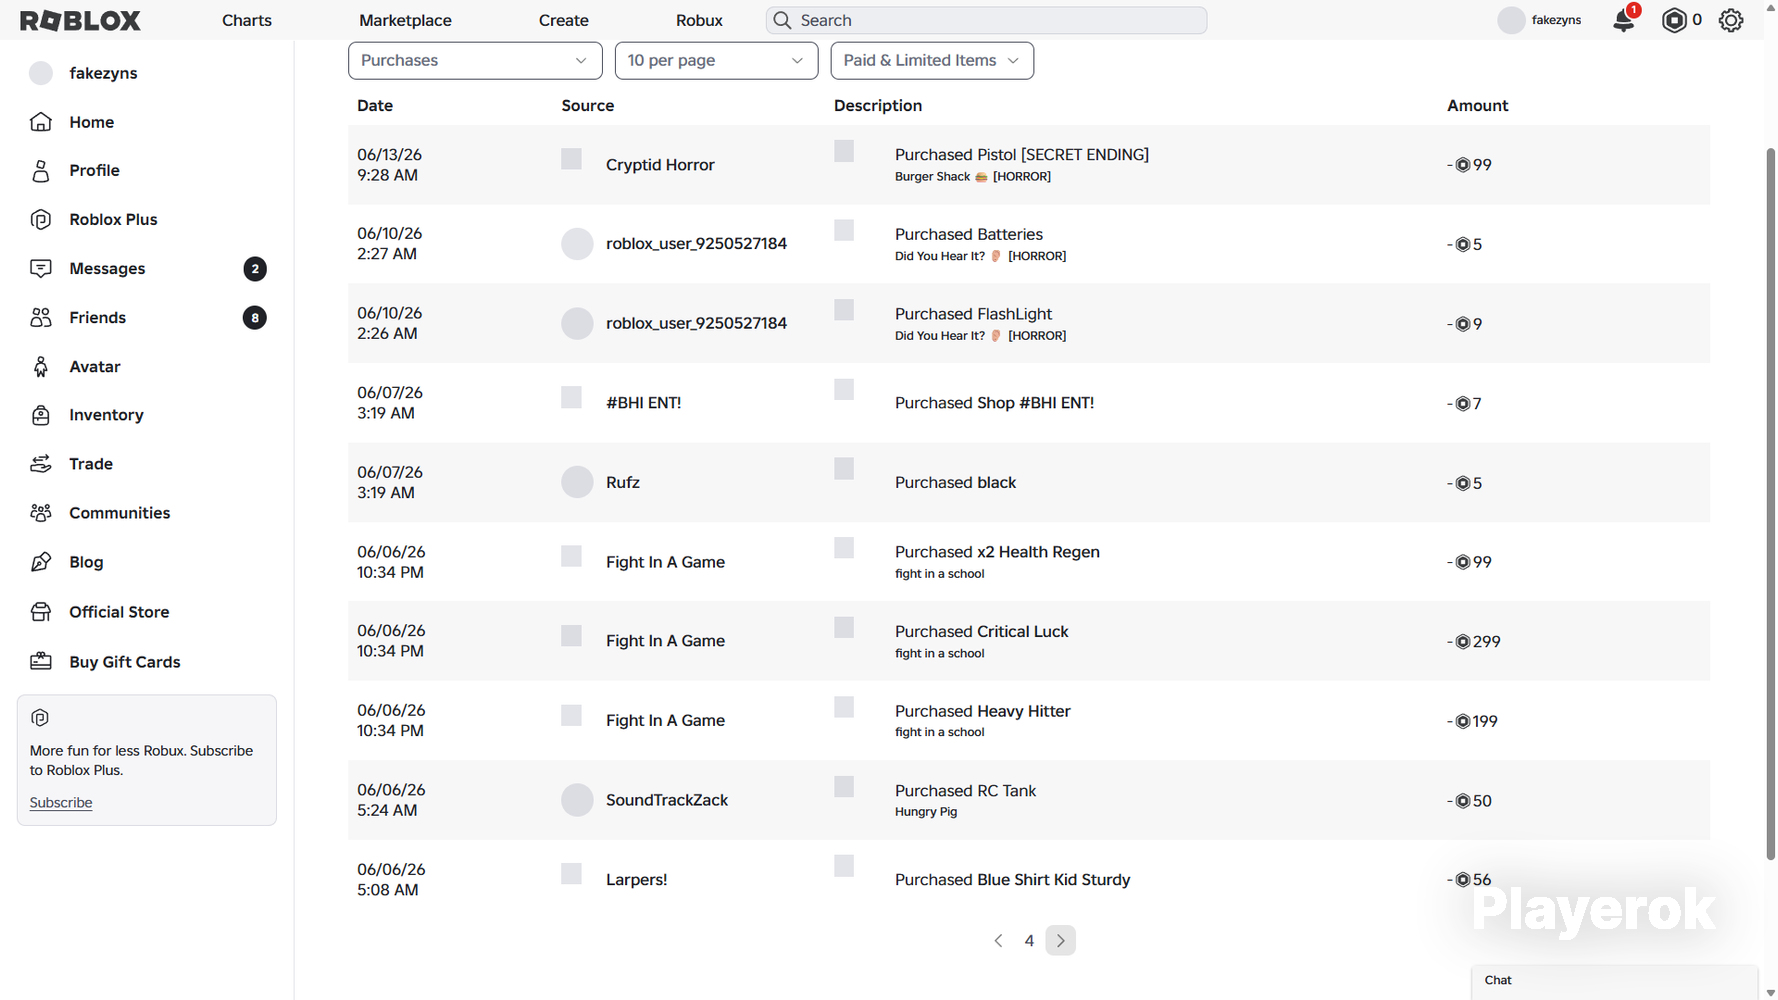Click the -299 Robux amount
Viewport: 1778px width, 1000px height.
click(x=1474, y=642)
